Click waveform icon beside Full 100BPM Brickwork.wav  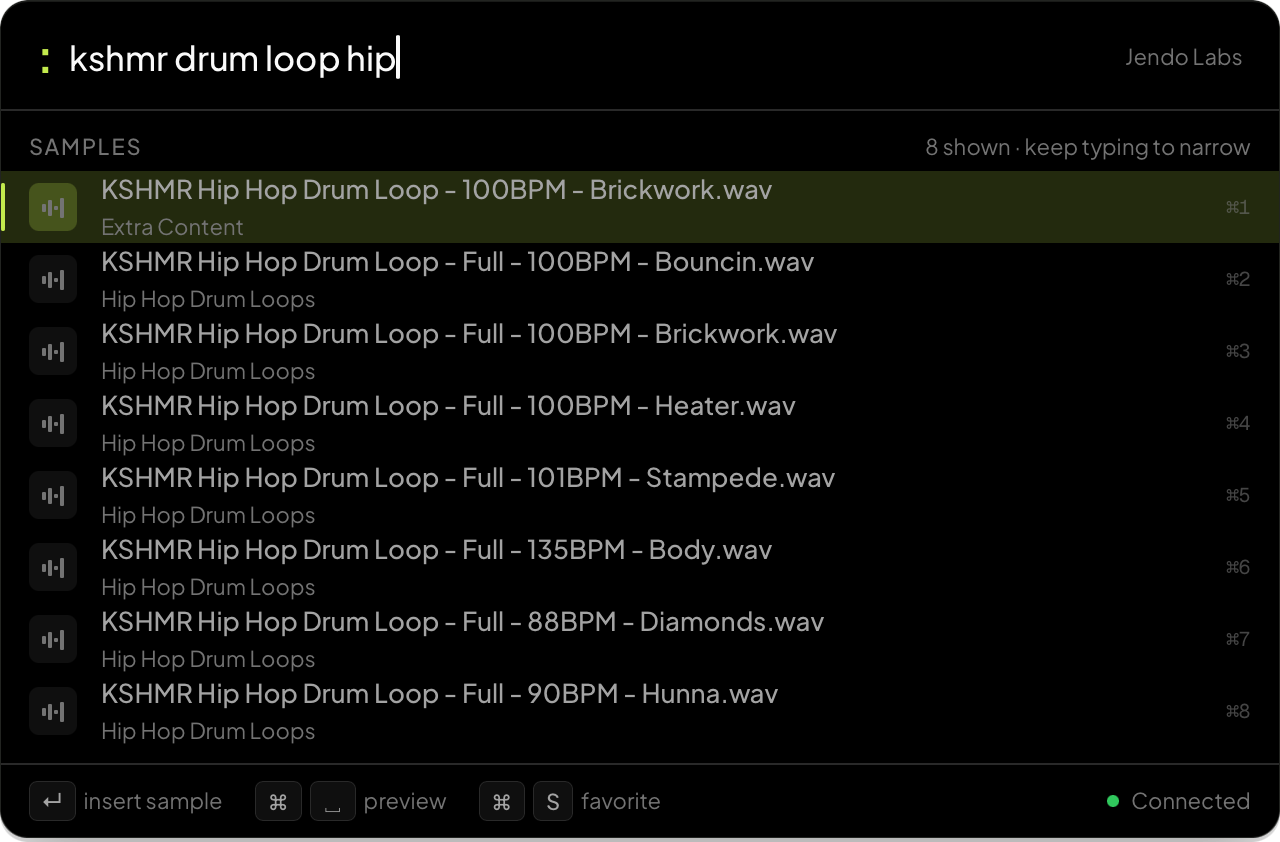click(53, 351)
